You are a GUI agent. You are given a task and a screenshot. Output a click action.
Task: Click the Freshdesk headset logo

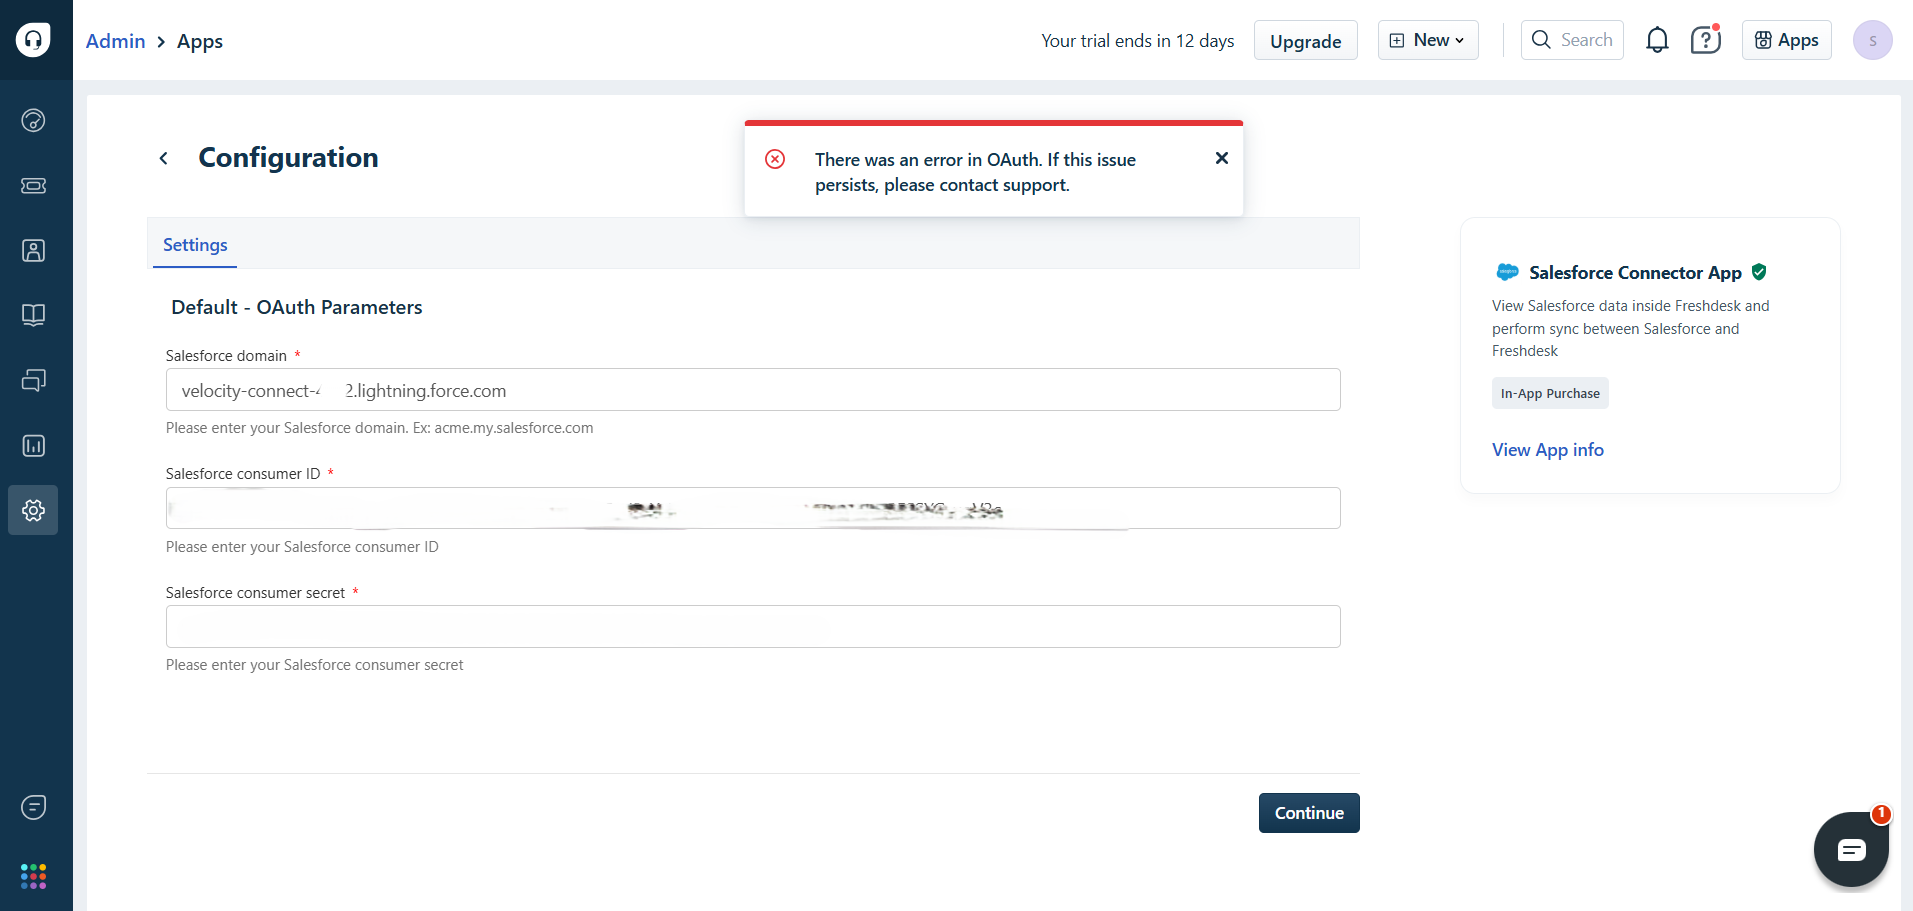click(x=33, y=40)
